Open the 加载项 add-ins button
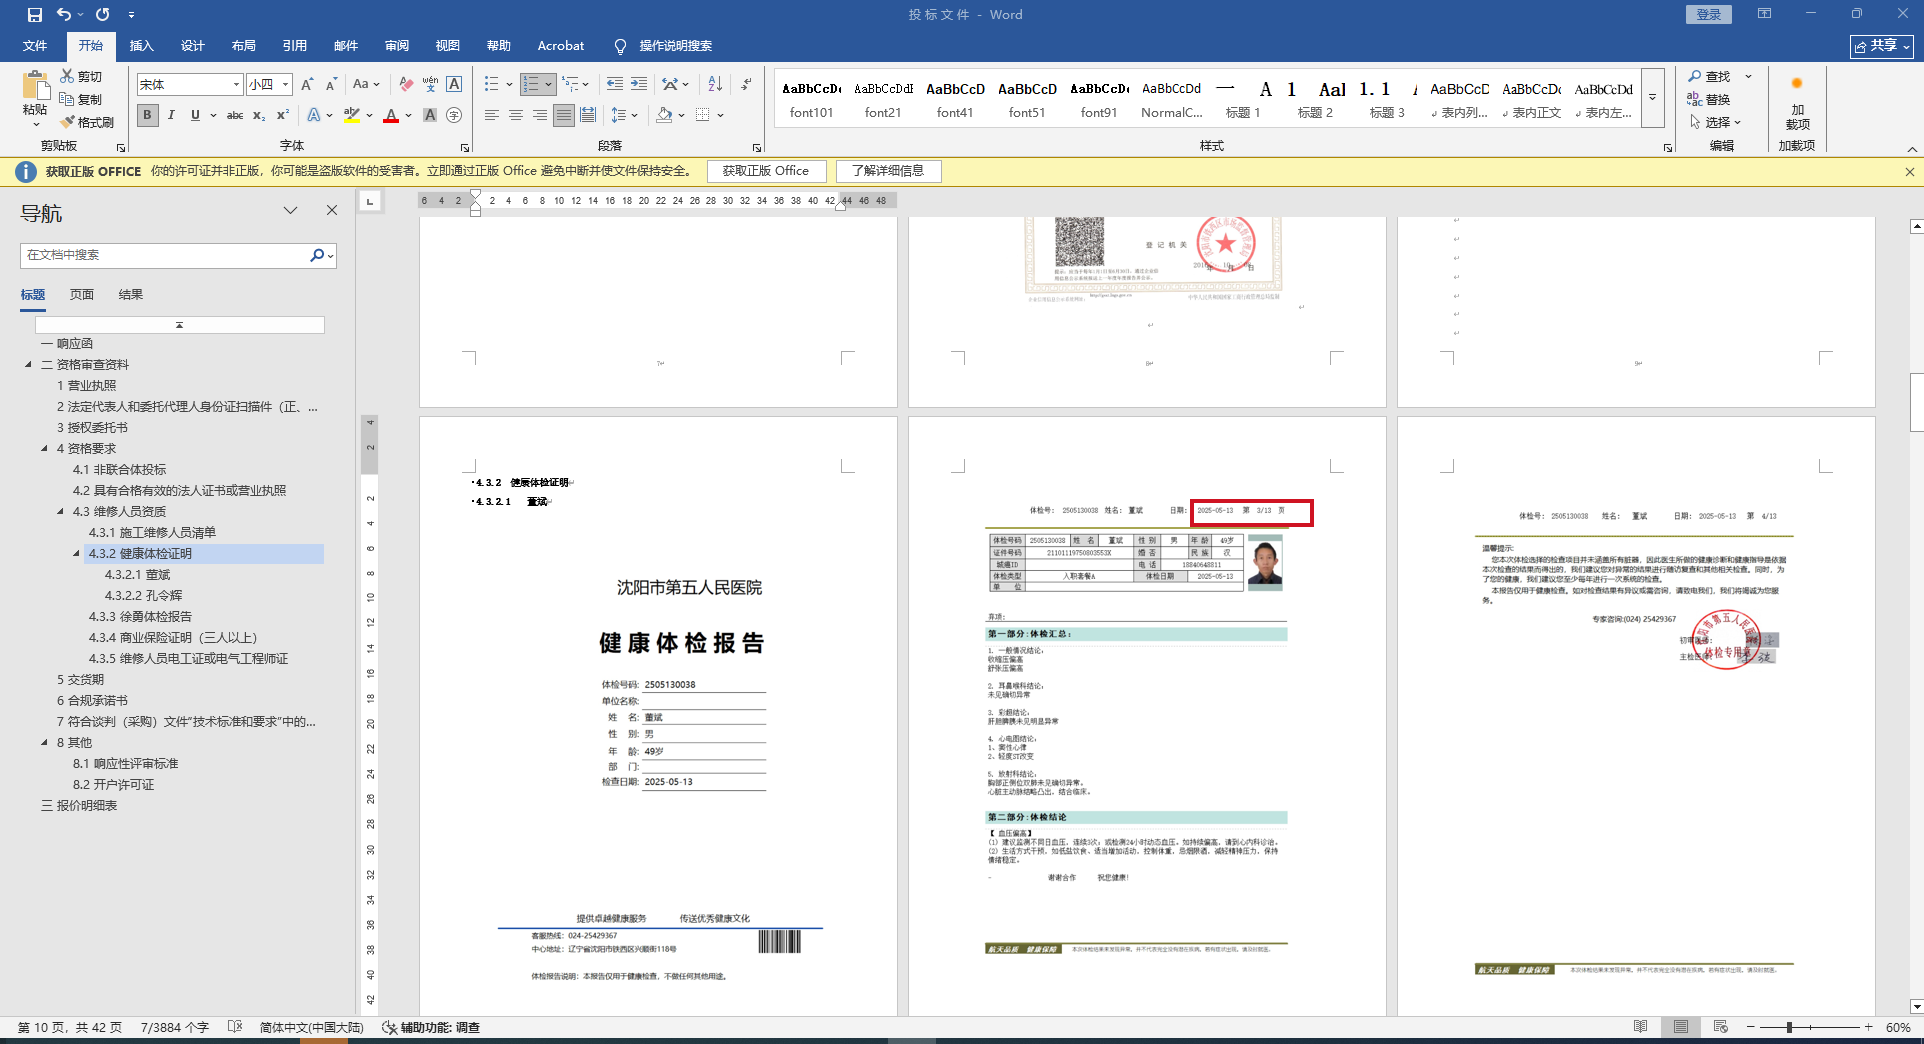The width and height of the screenshot is (1924, 1044). pyautogui.click(x=1797, y=105)
